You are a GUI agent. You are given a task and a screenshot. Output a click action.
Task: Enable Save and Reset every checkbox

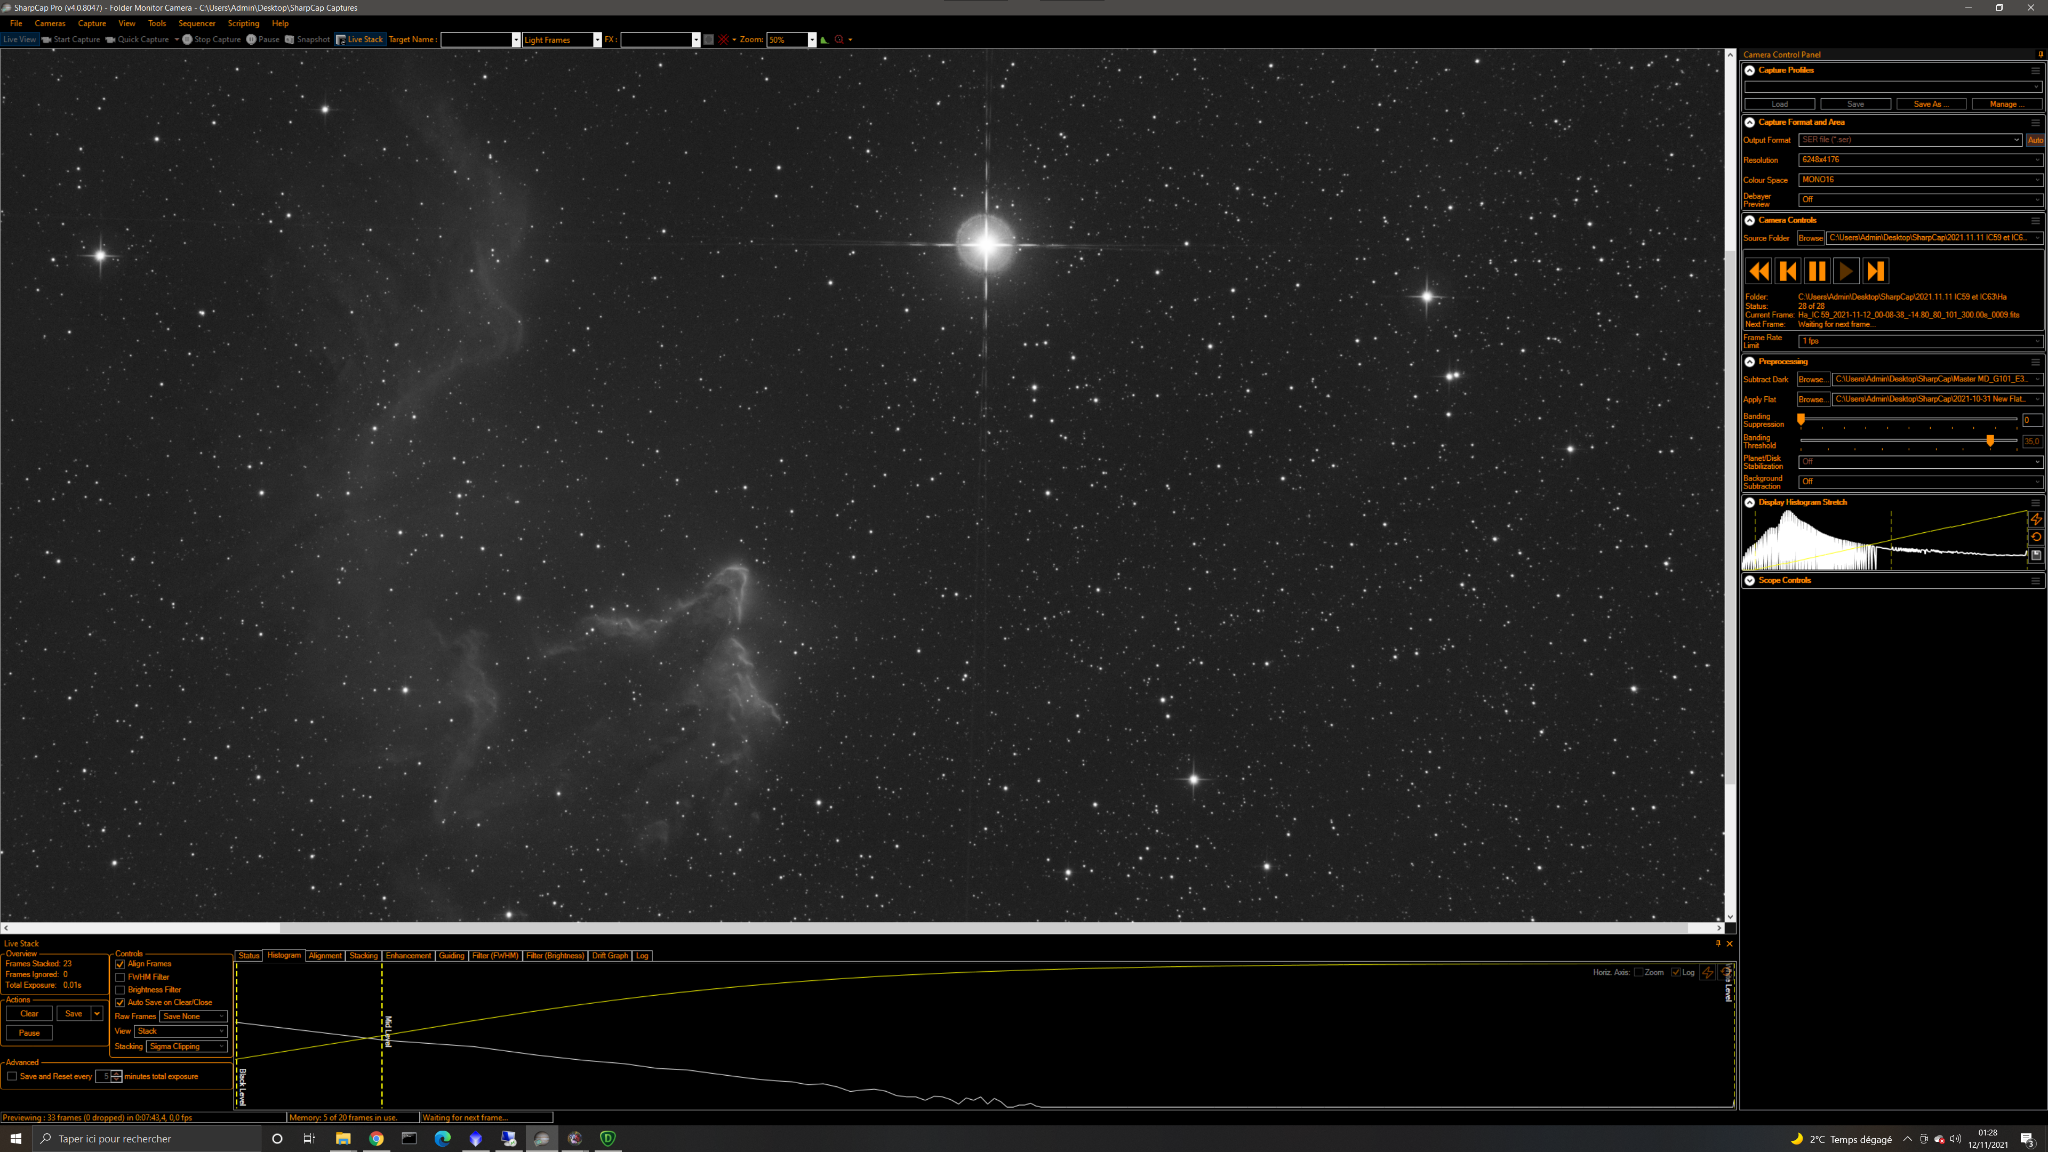pyautogui.click(x=12, y=1076)
